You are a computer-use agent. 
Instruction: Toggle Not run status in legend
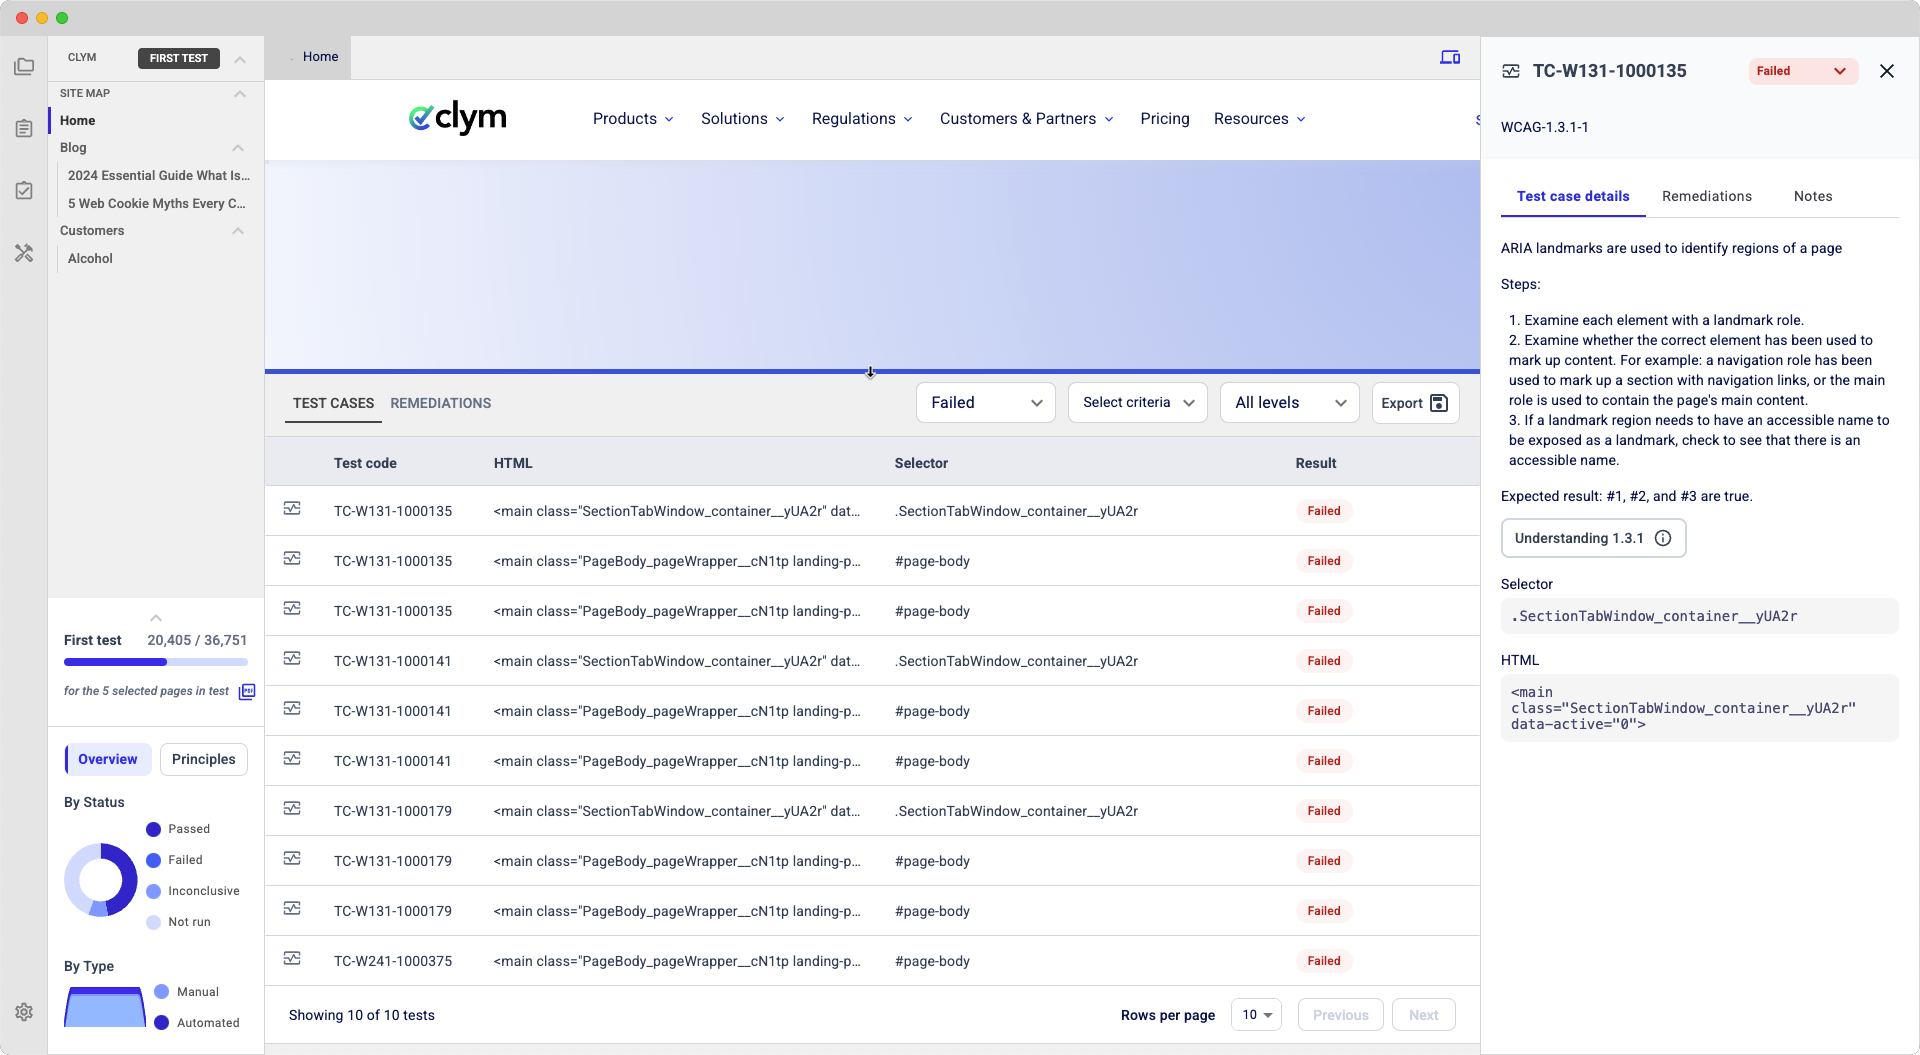(x=178, y=922)
